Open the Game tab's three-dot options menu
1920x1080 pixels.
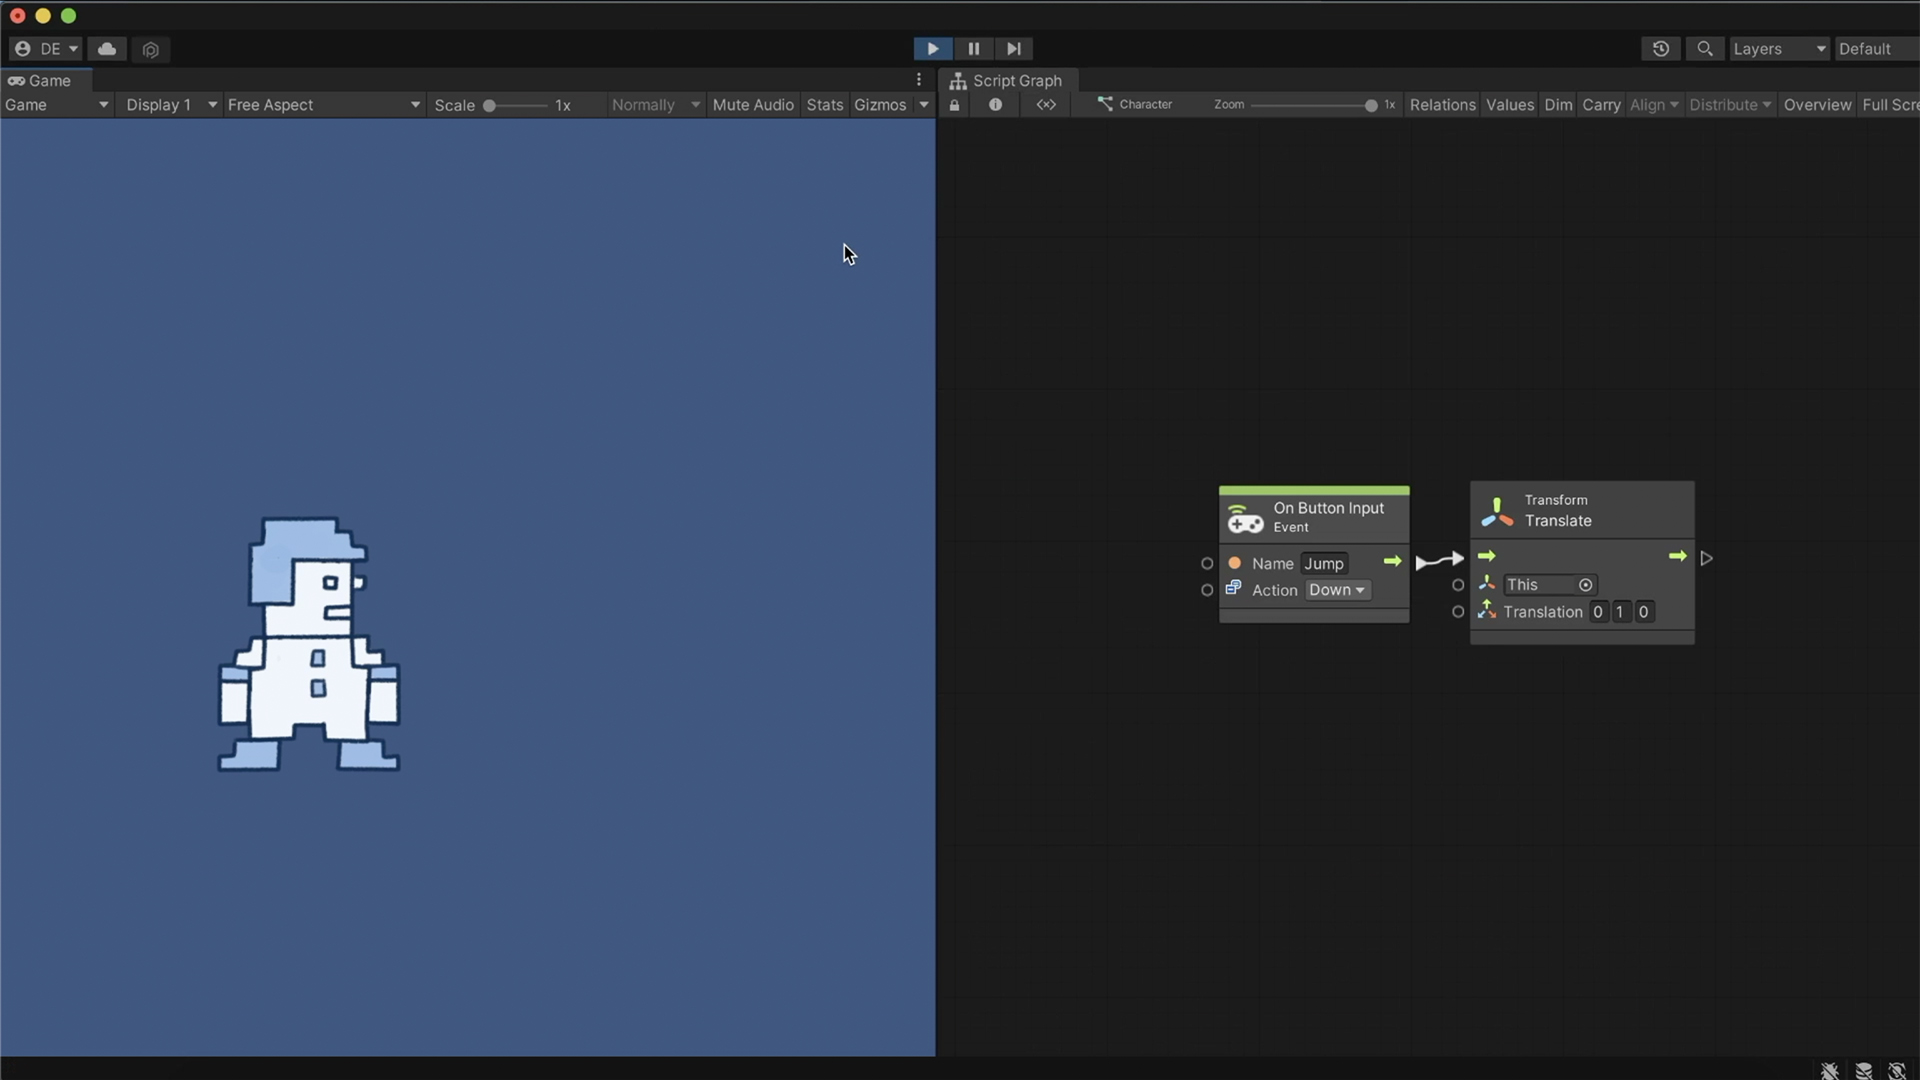(x=918, y=80)
